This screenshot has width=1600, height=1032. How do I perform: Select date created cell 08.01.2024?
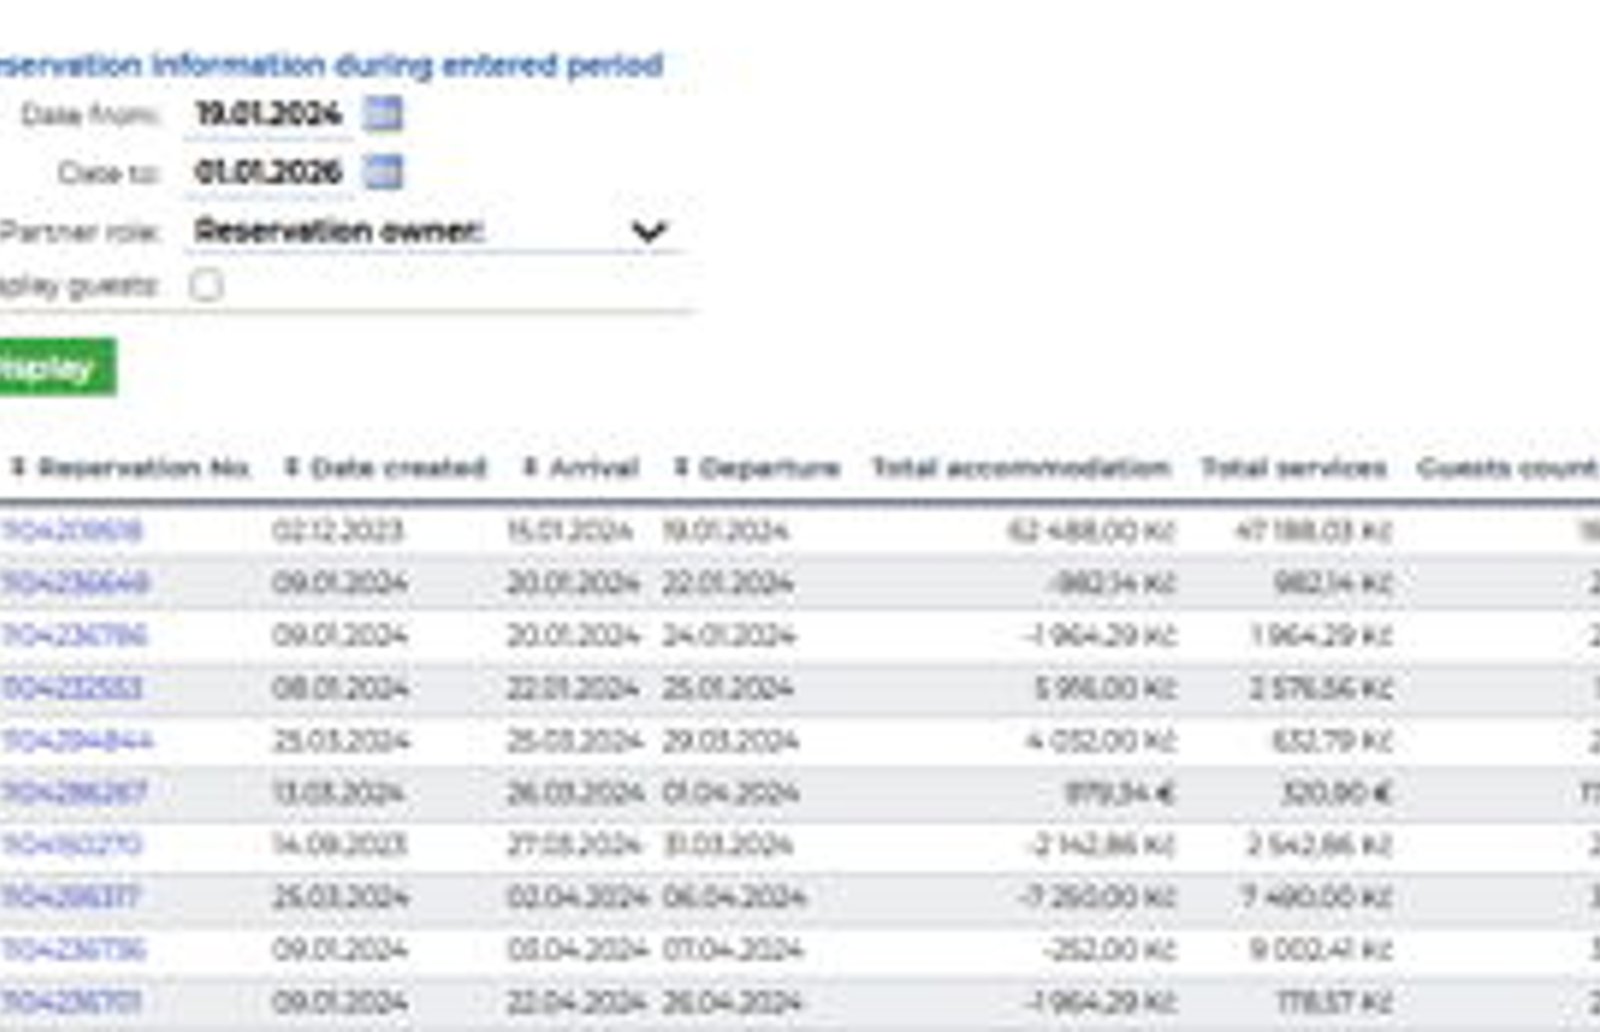point(340,688)
